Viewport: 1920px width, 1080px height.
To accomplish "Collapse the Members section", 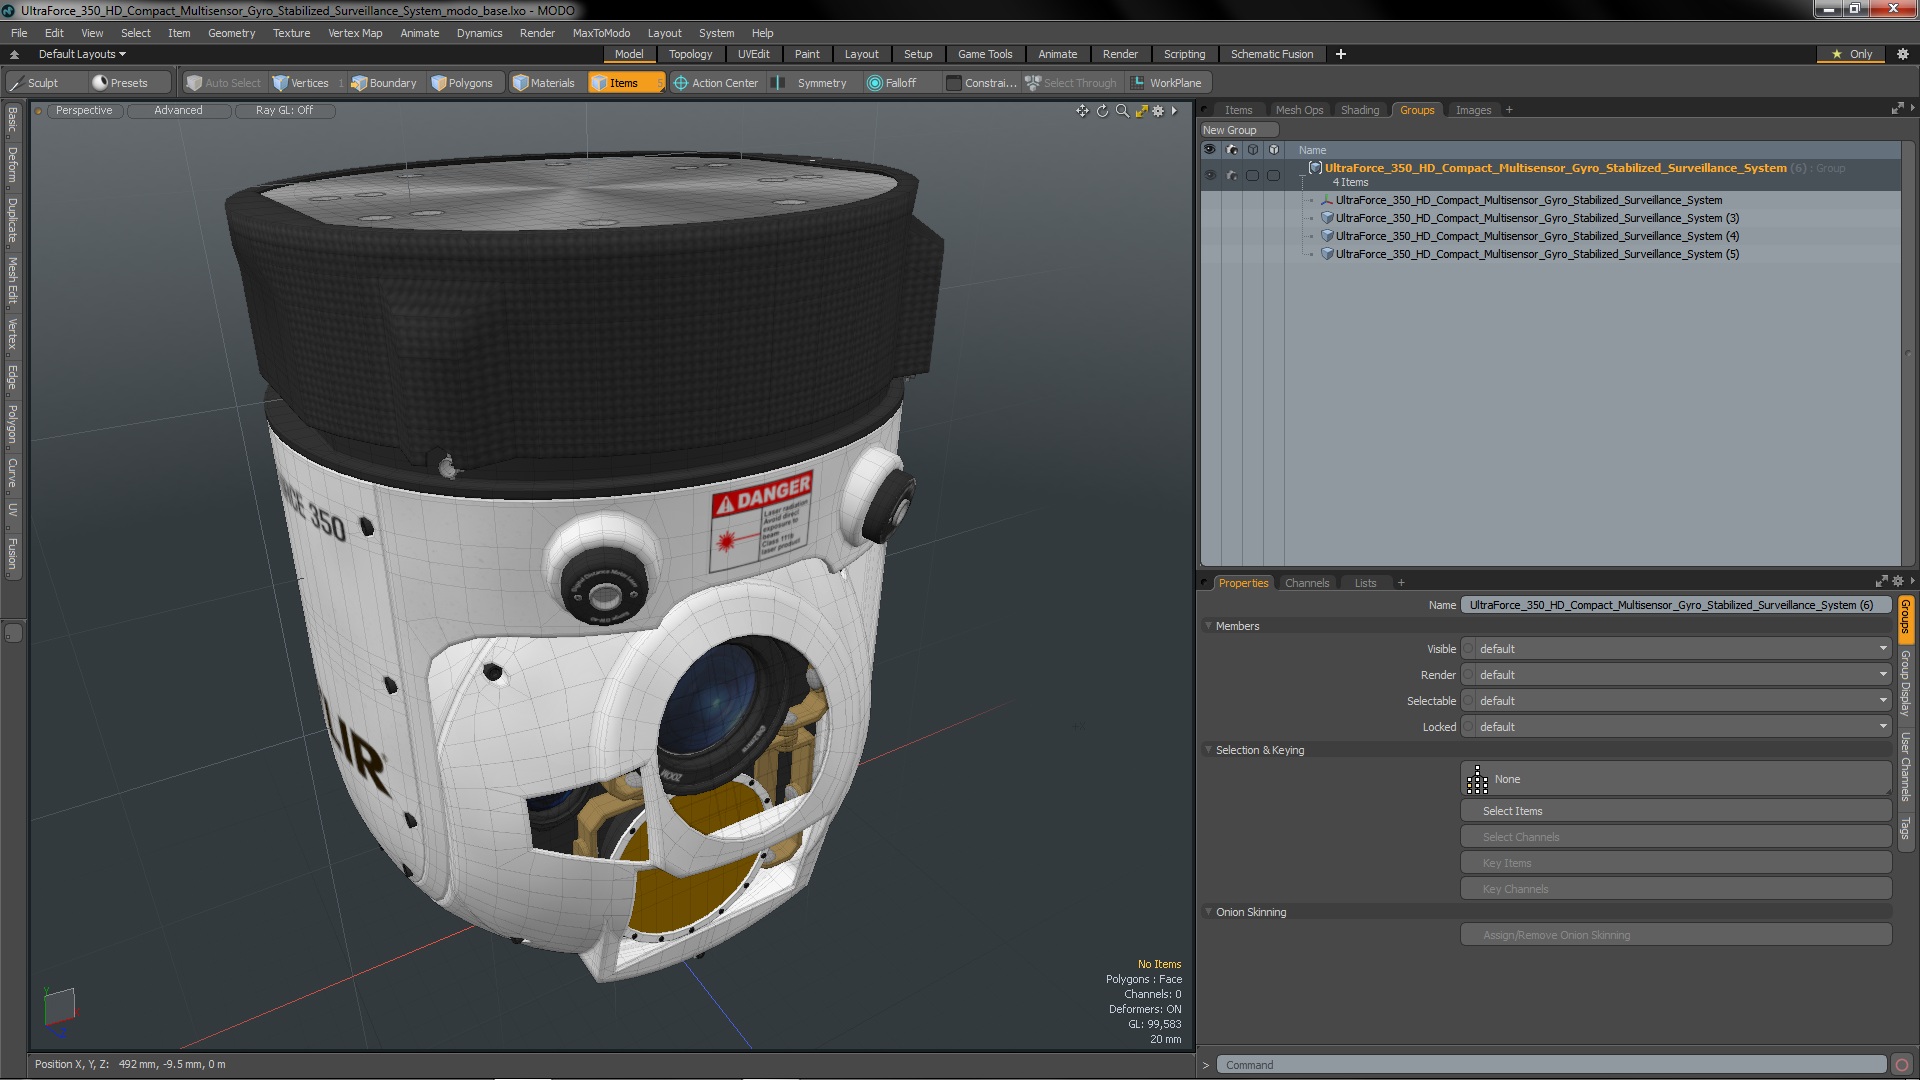I will (x=1208, y=626).
